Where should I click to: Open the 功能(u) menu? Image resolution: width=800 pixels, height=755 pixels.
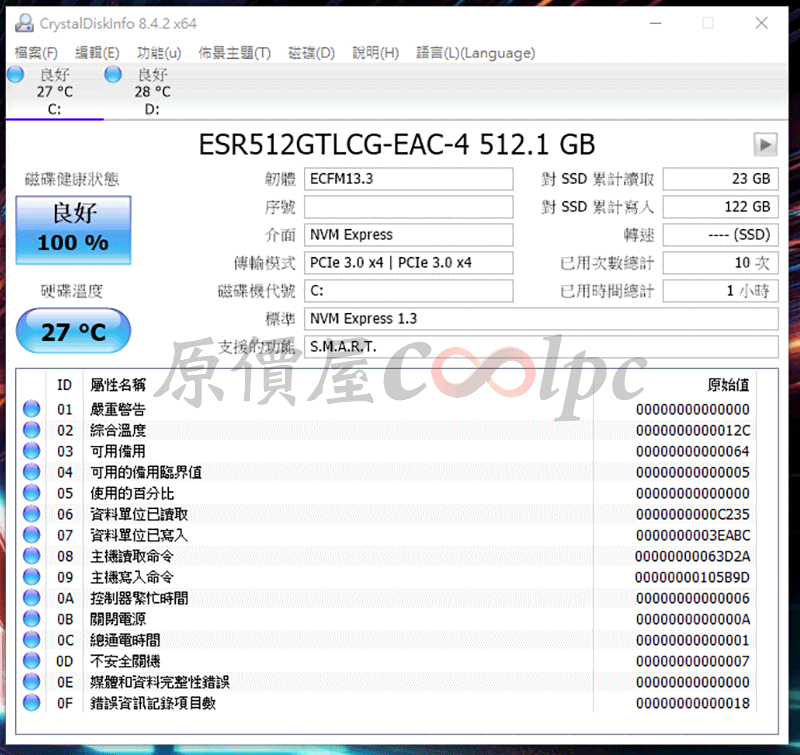tap(159, 53)
